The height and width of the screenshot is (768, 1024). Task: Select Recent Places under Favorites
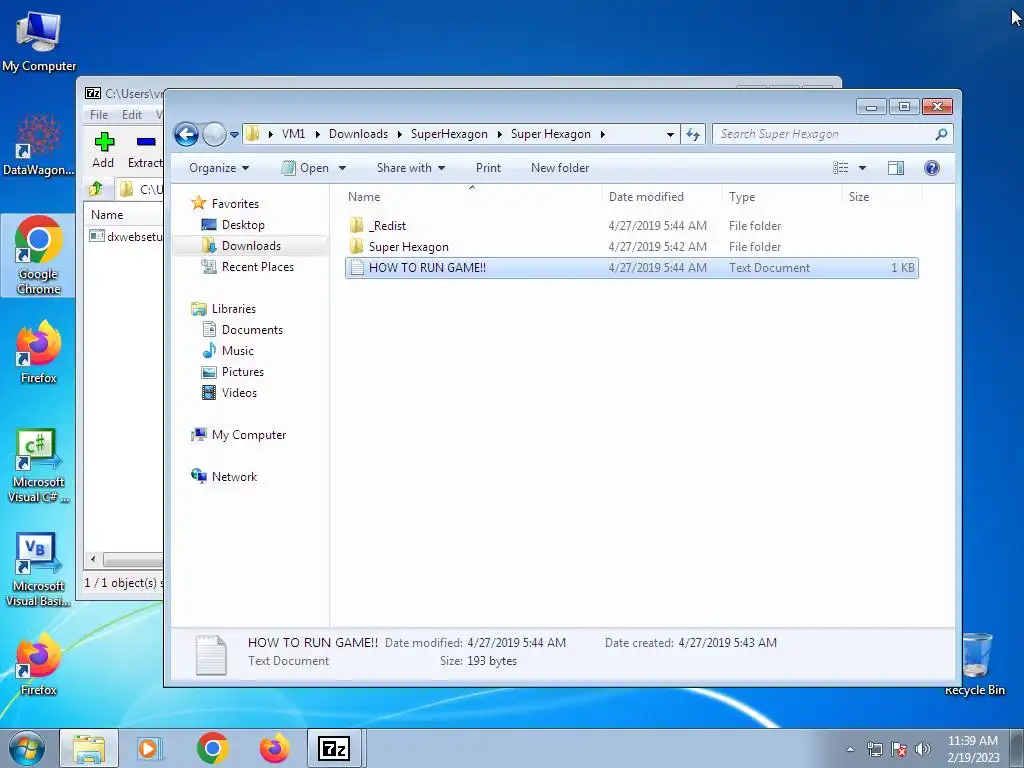click(x=257, y=266)
